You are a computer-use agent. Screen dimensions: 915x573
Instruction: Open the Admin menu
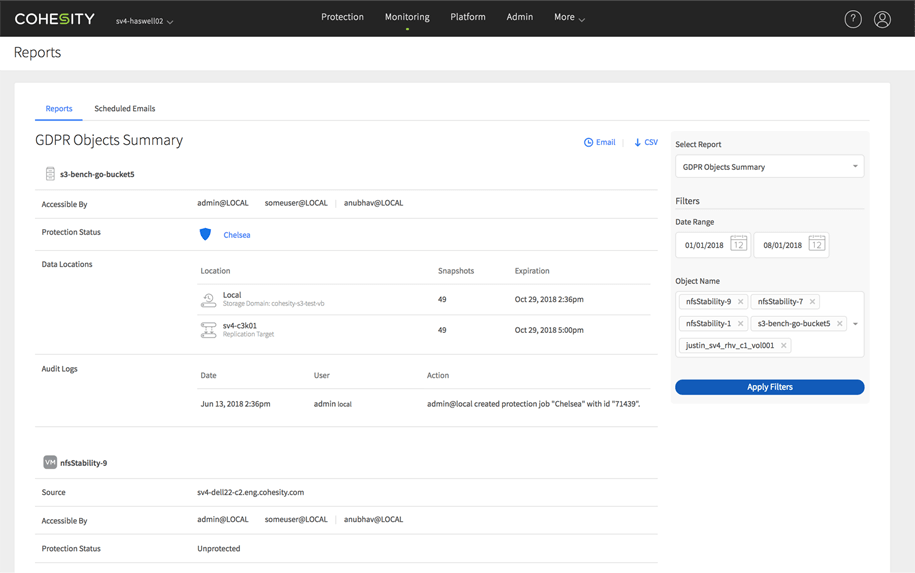(x=519, y=17)
